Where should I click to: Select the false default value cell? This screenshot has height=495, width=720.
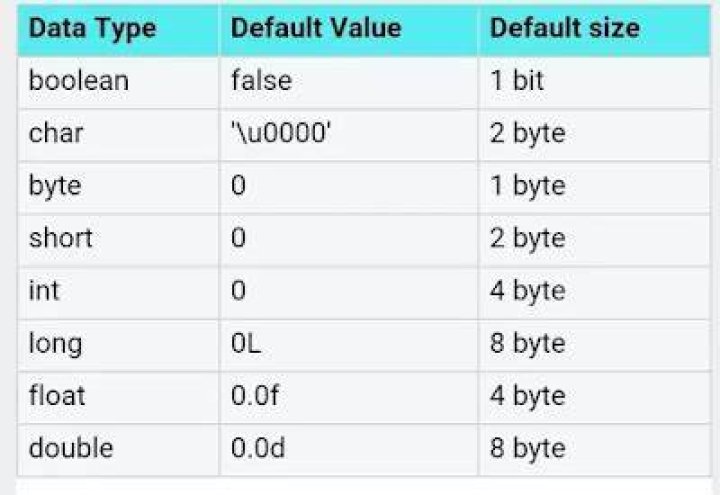[349, 82]
